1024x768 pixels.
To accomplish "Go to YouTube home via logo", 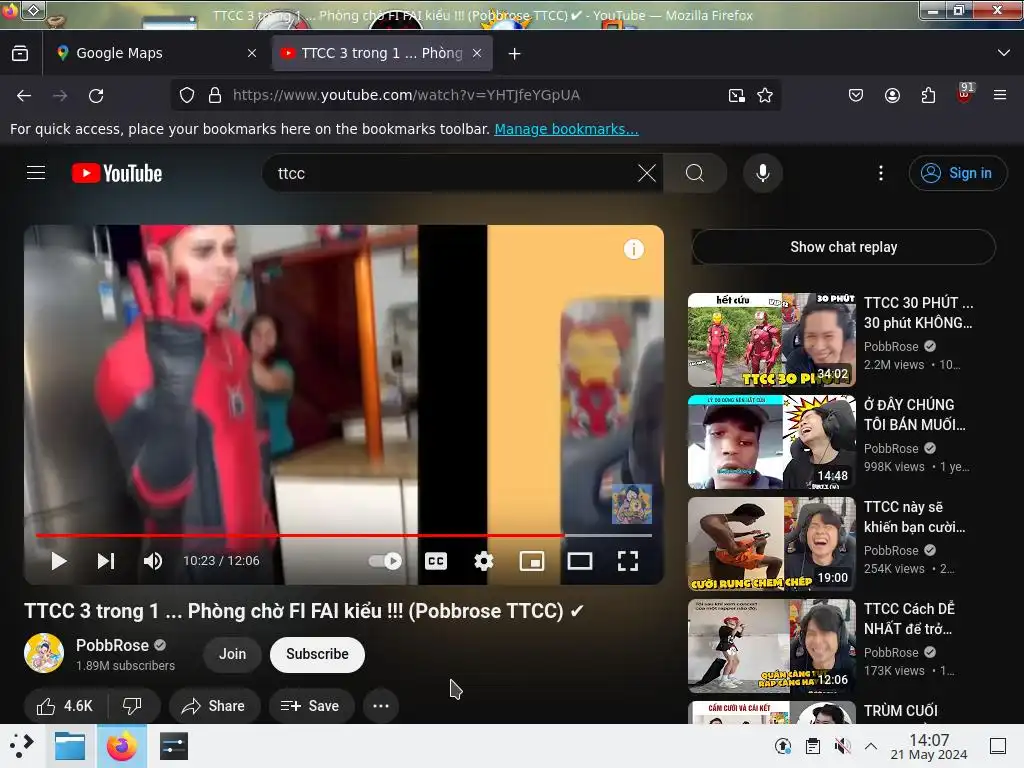I will coord(117,173).
